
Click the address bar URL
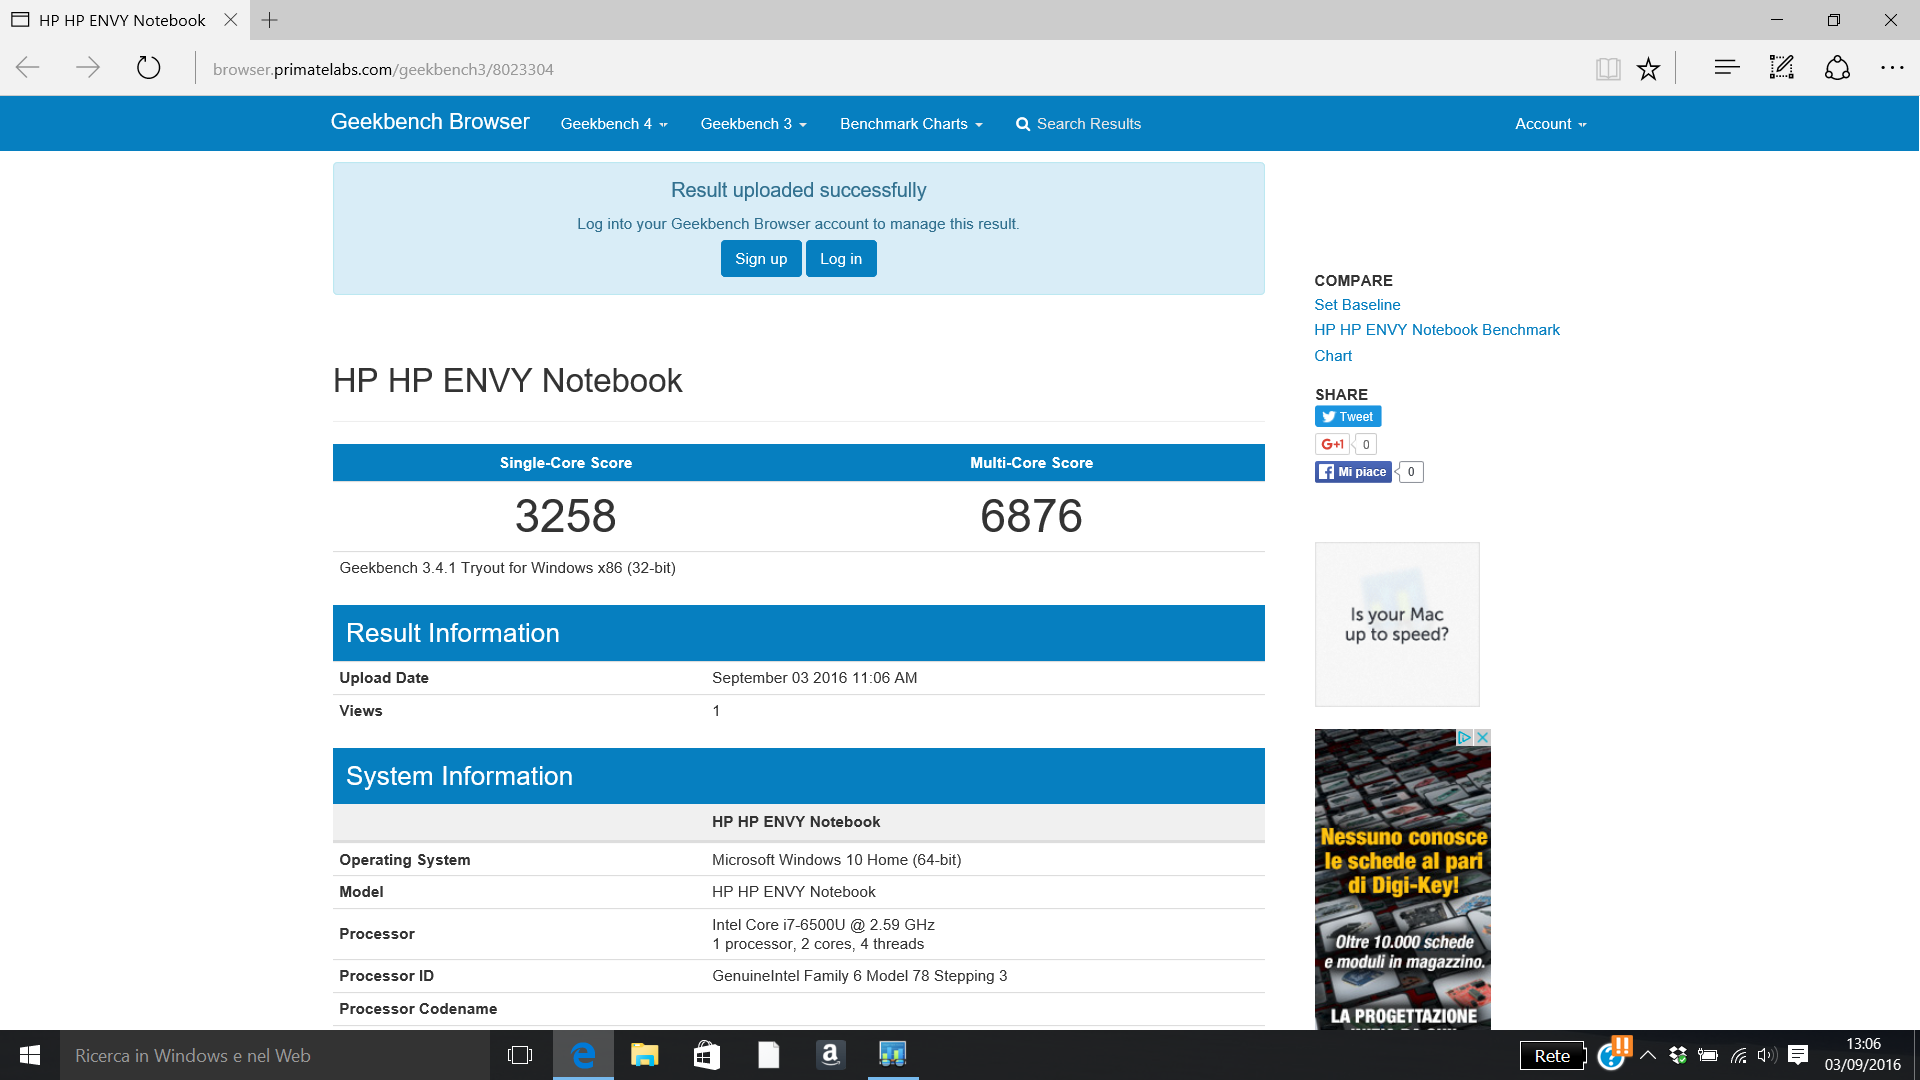point(383,69)
